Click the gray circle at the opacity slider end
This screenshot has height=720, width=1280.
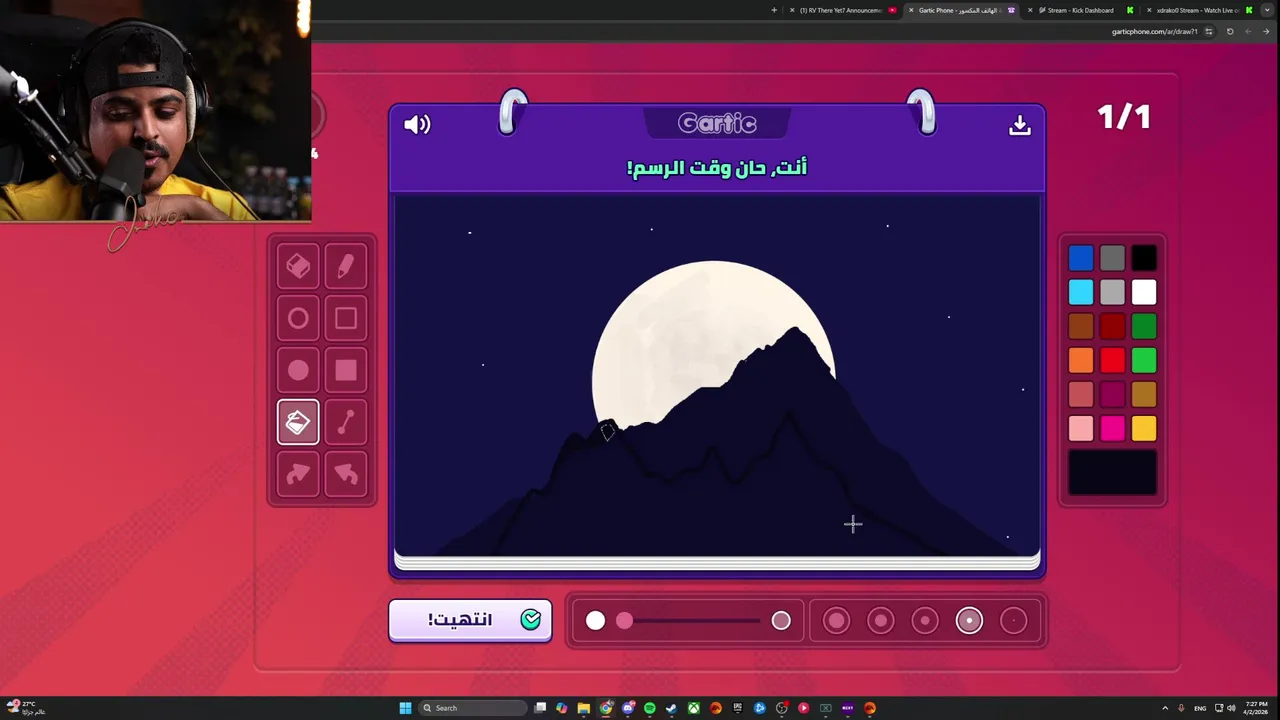point(781,621)
